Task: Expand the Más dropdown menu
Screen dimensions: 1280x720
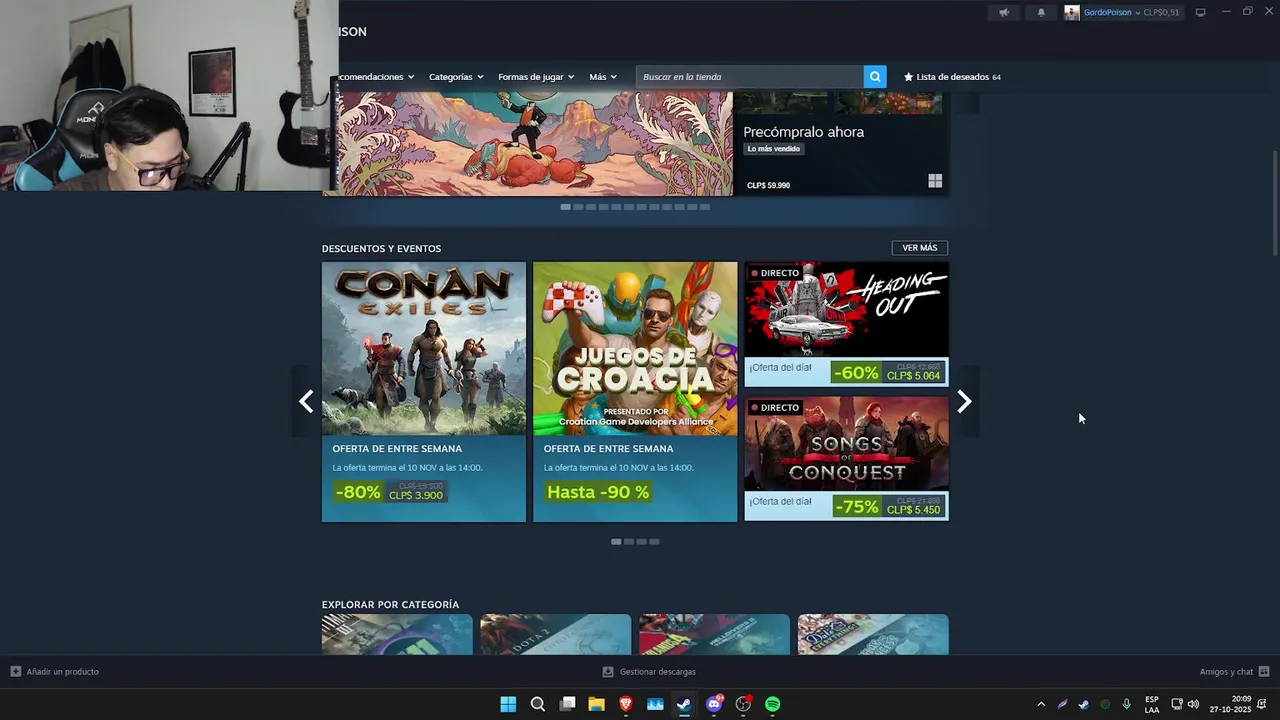Action: (603, 77)
